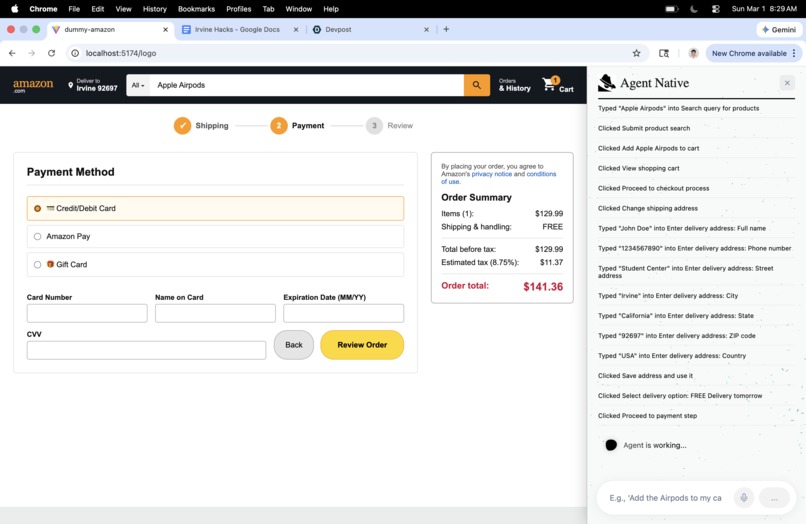Reload the page in Chrome

(51, 53)
